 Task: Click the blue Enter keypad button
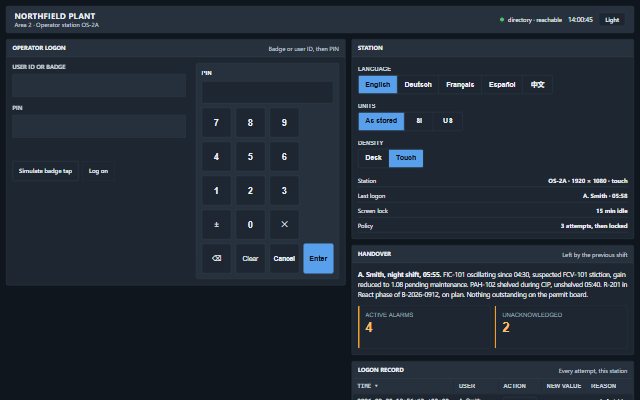pyautogui.click(x=318, y=258)
